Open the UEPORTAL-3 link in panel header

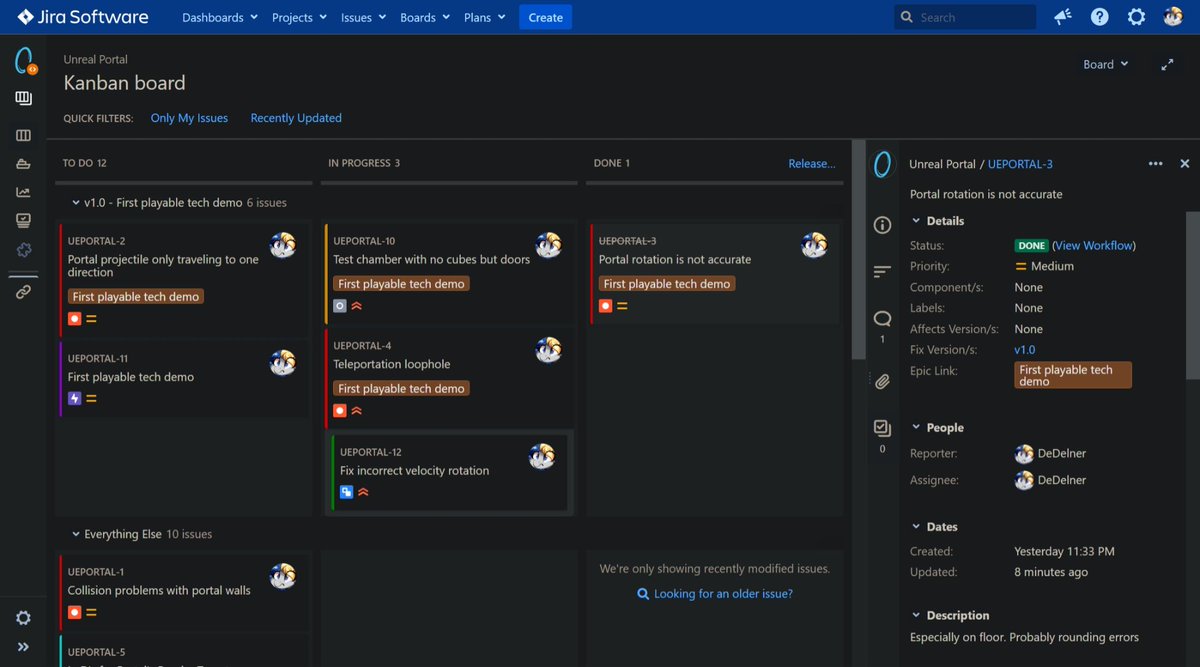tap(1020, 164)
